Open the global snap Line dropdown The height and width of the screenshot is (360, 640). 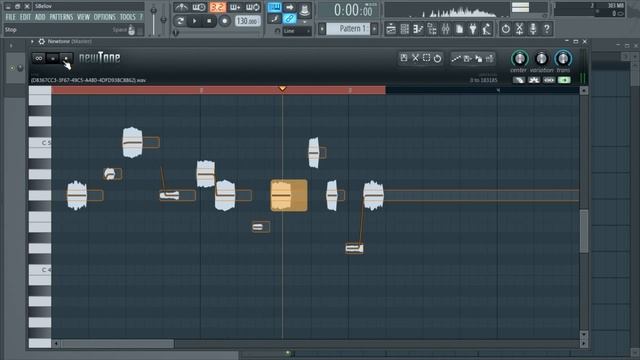(297, 31)
